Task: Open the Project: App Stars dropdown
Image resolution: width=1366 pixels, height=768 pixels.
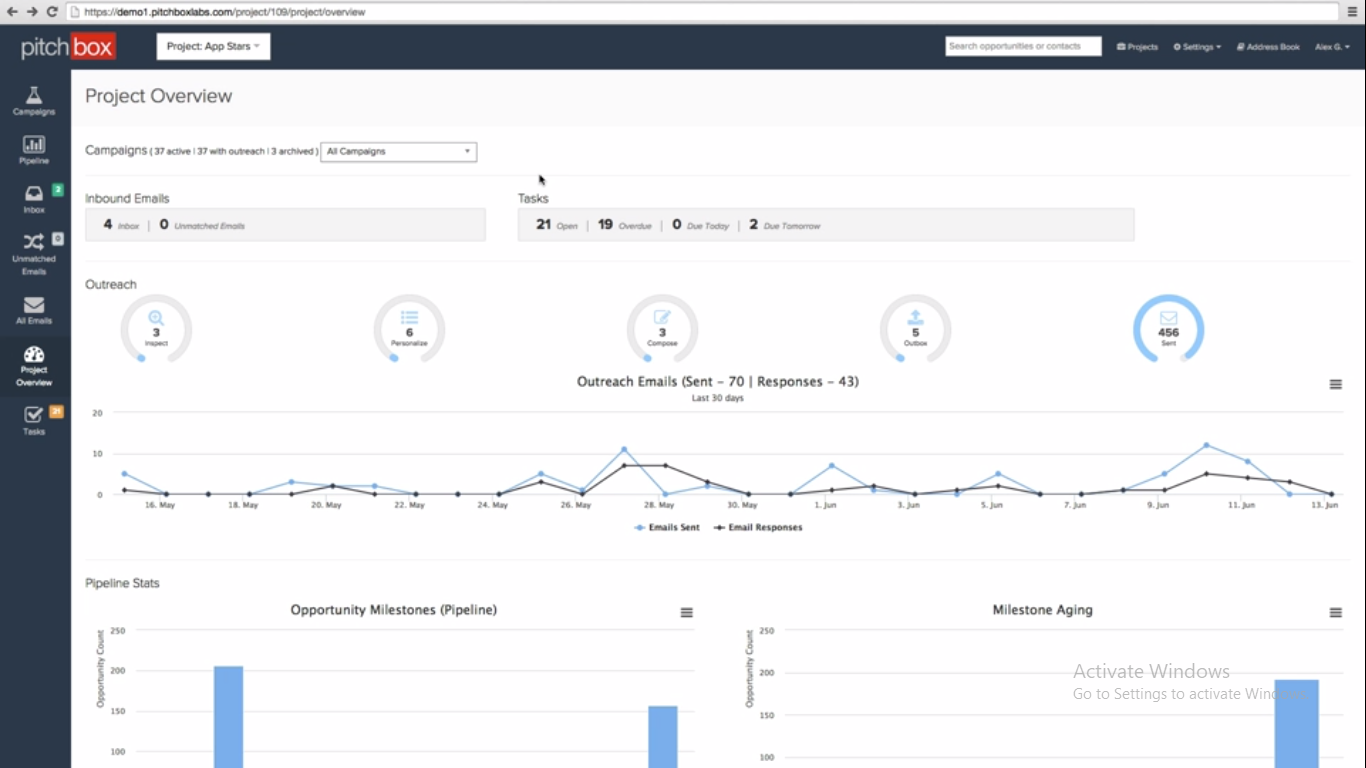Action: pos(213,46)
